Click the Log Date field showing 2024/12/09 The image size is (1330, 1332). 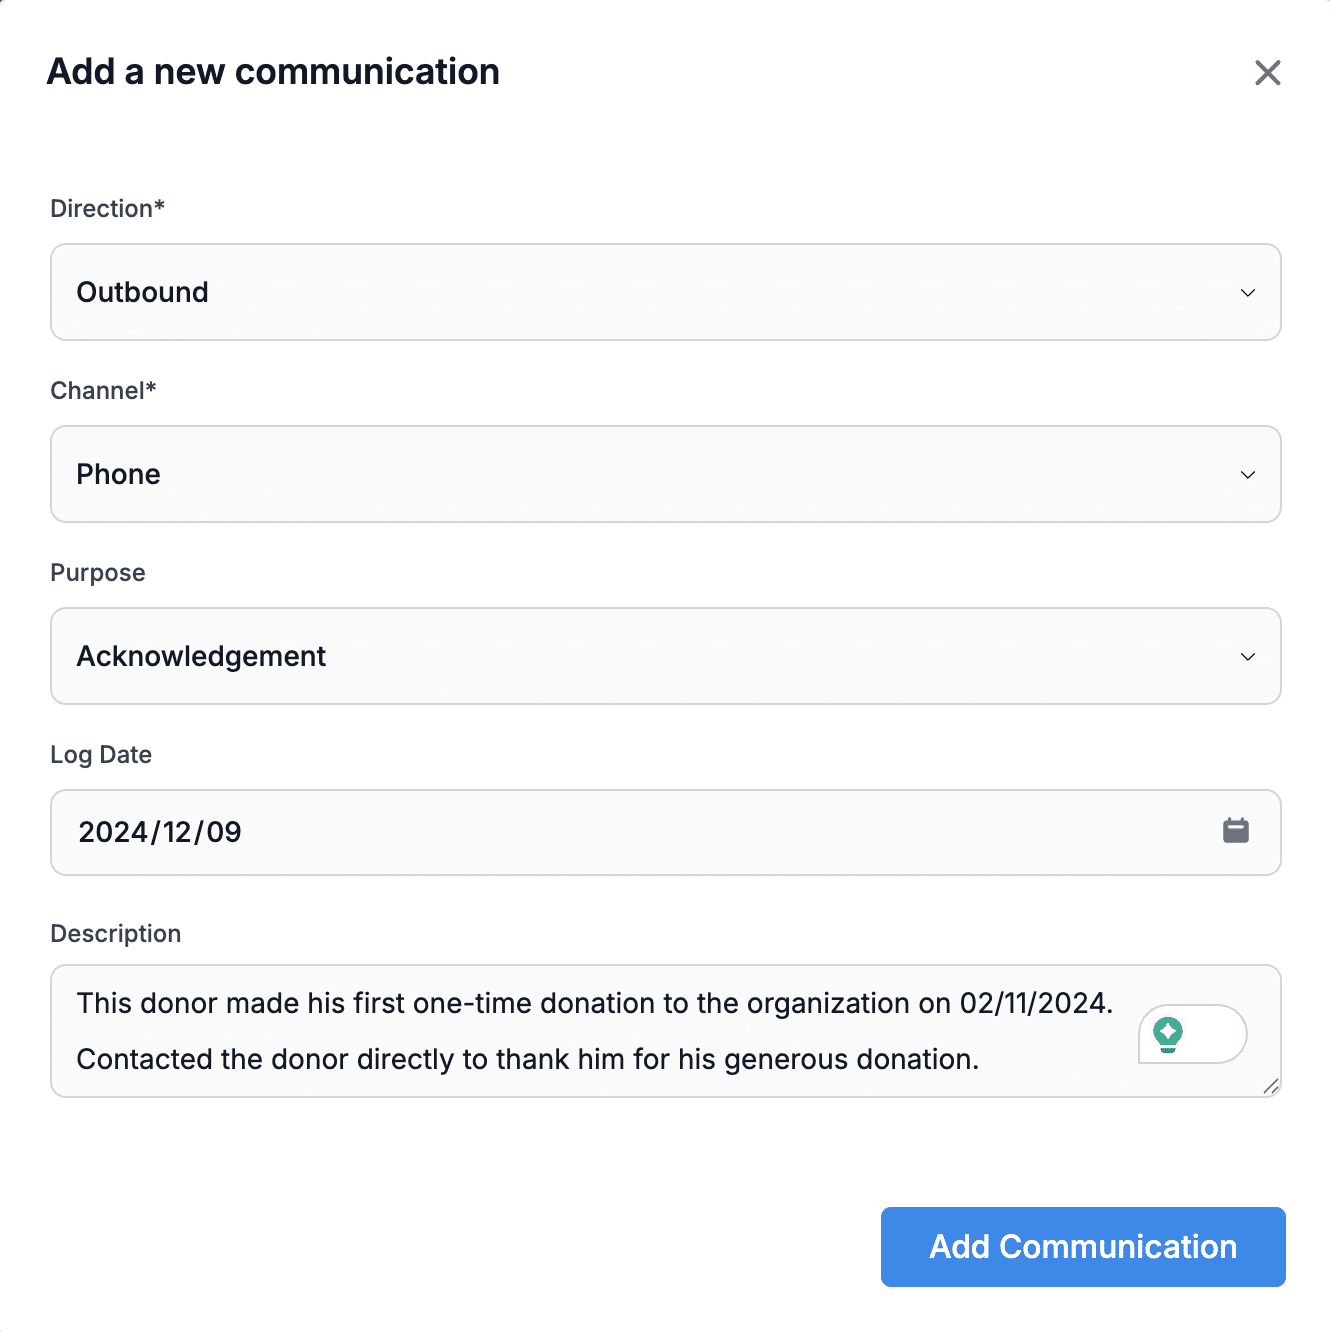pos(600,832)
